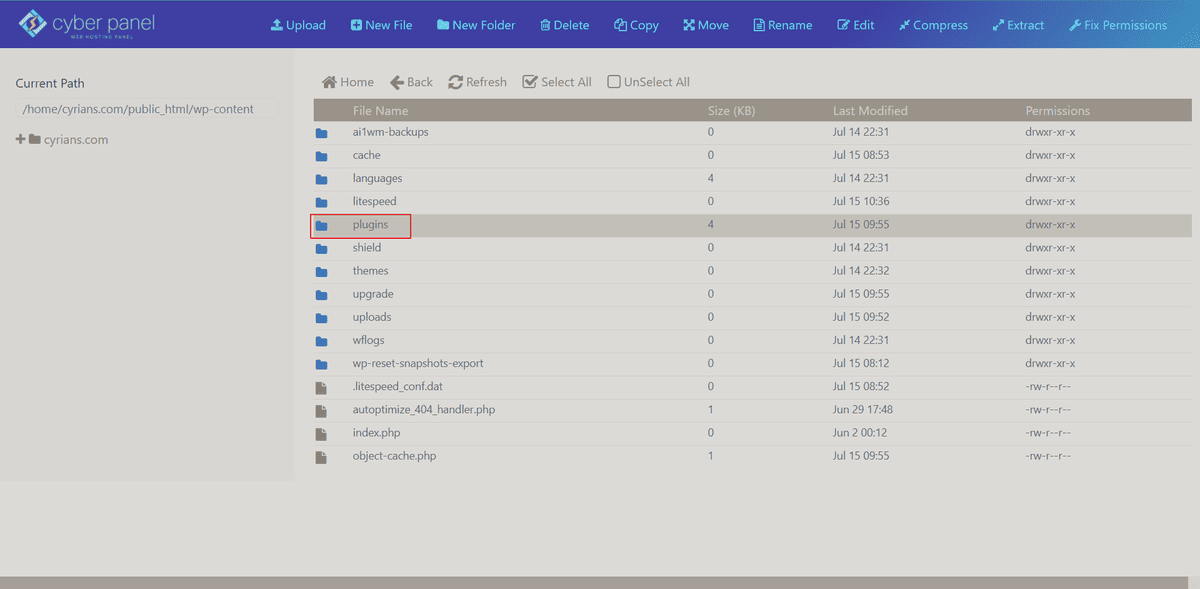Select the litespeed folder name
Image resolution: width=1200 pixels, height=589 pixels.
pyautogui.click(x=375, y=201)
